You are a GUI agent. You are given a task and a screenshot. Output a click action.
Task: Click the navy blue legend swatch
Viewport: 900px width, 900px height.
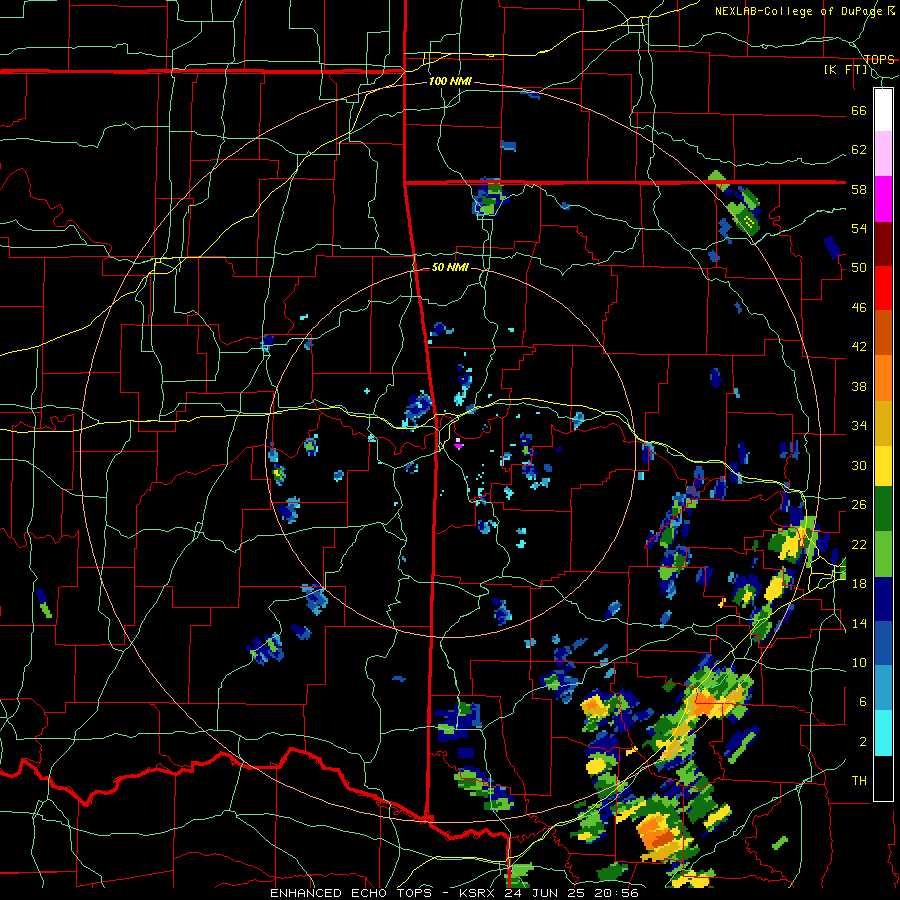coord(883,599)
